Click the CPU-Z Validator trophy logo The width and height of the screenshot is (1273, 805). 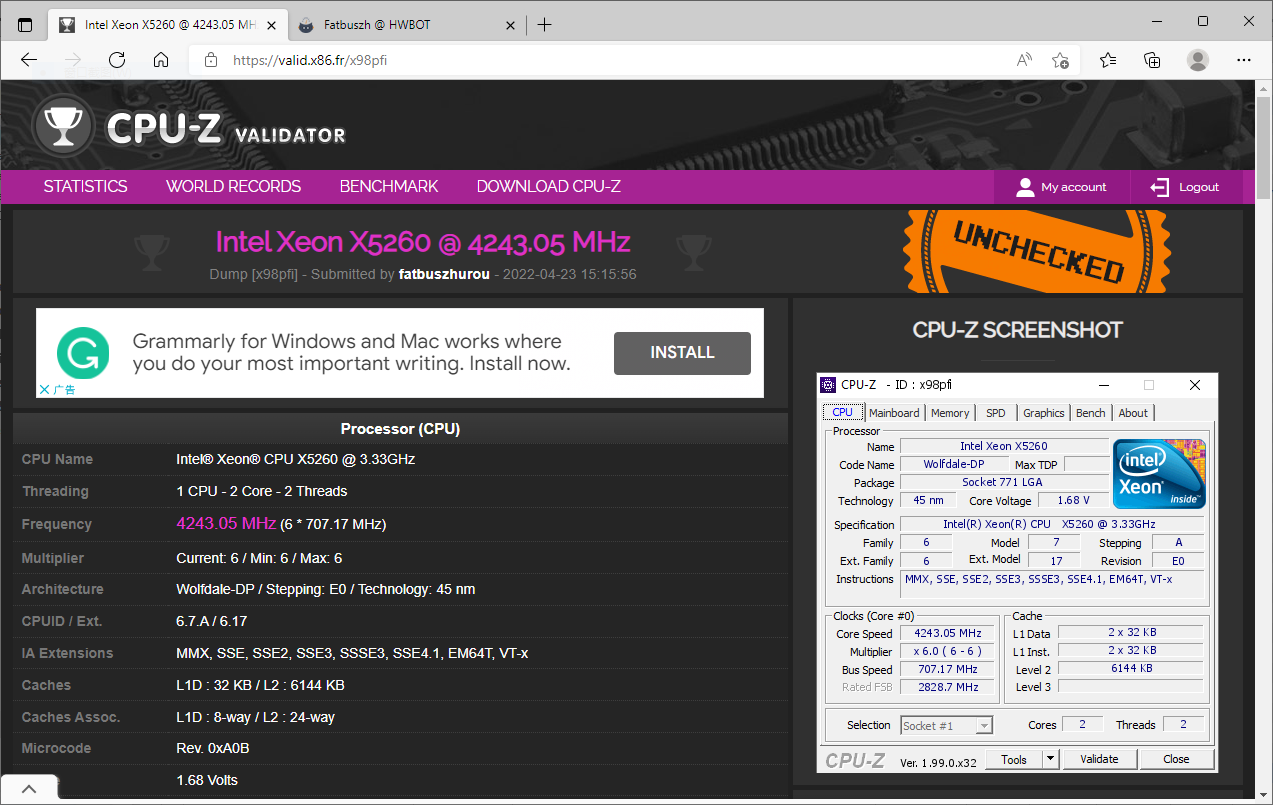pos(66,125)
